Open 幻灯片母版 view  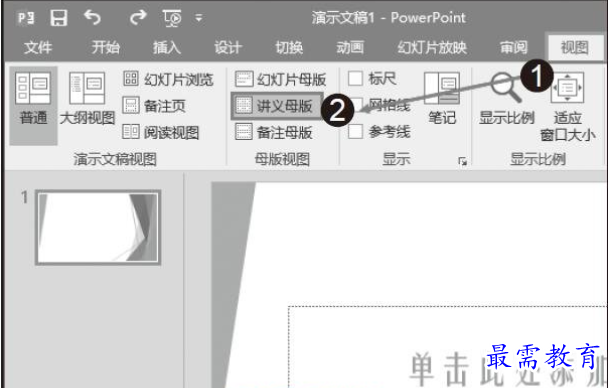(280, 79)
